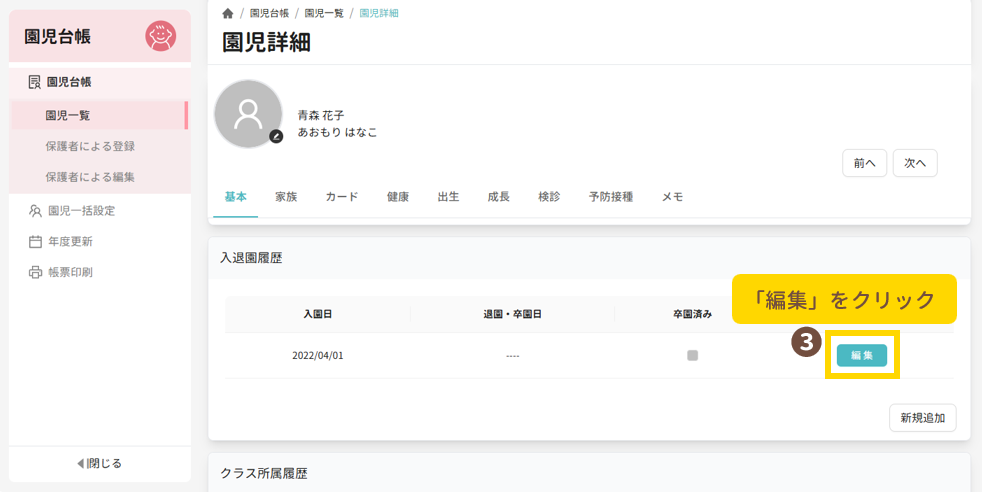Click the avatar edit pencil icon

[x=276, y=136]
